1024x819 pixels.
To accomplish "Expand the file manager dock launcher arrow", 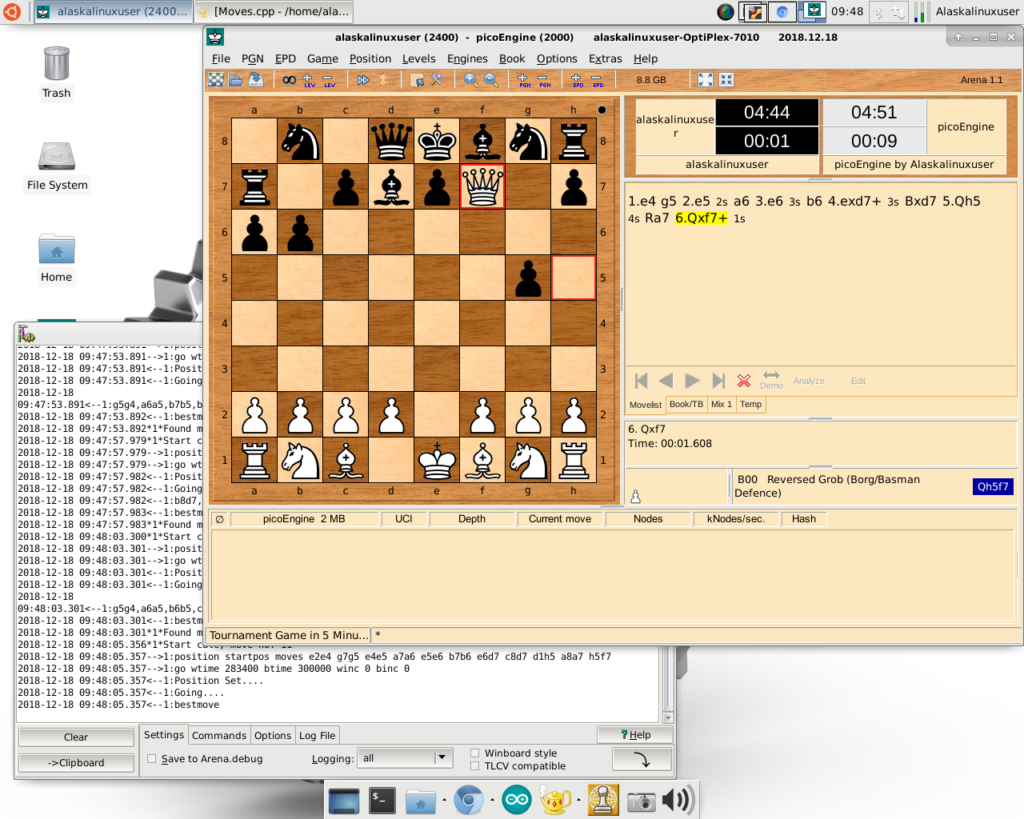I will tap(444, 801).
